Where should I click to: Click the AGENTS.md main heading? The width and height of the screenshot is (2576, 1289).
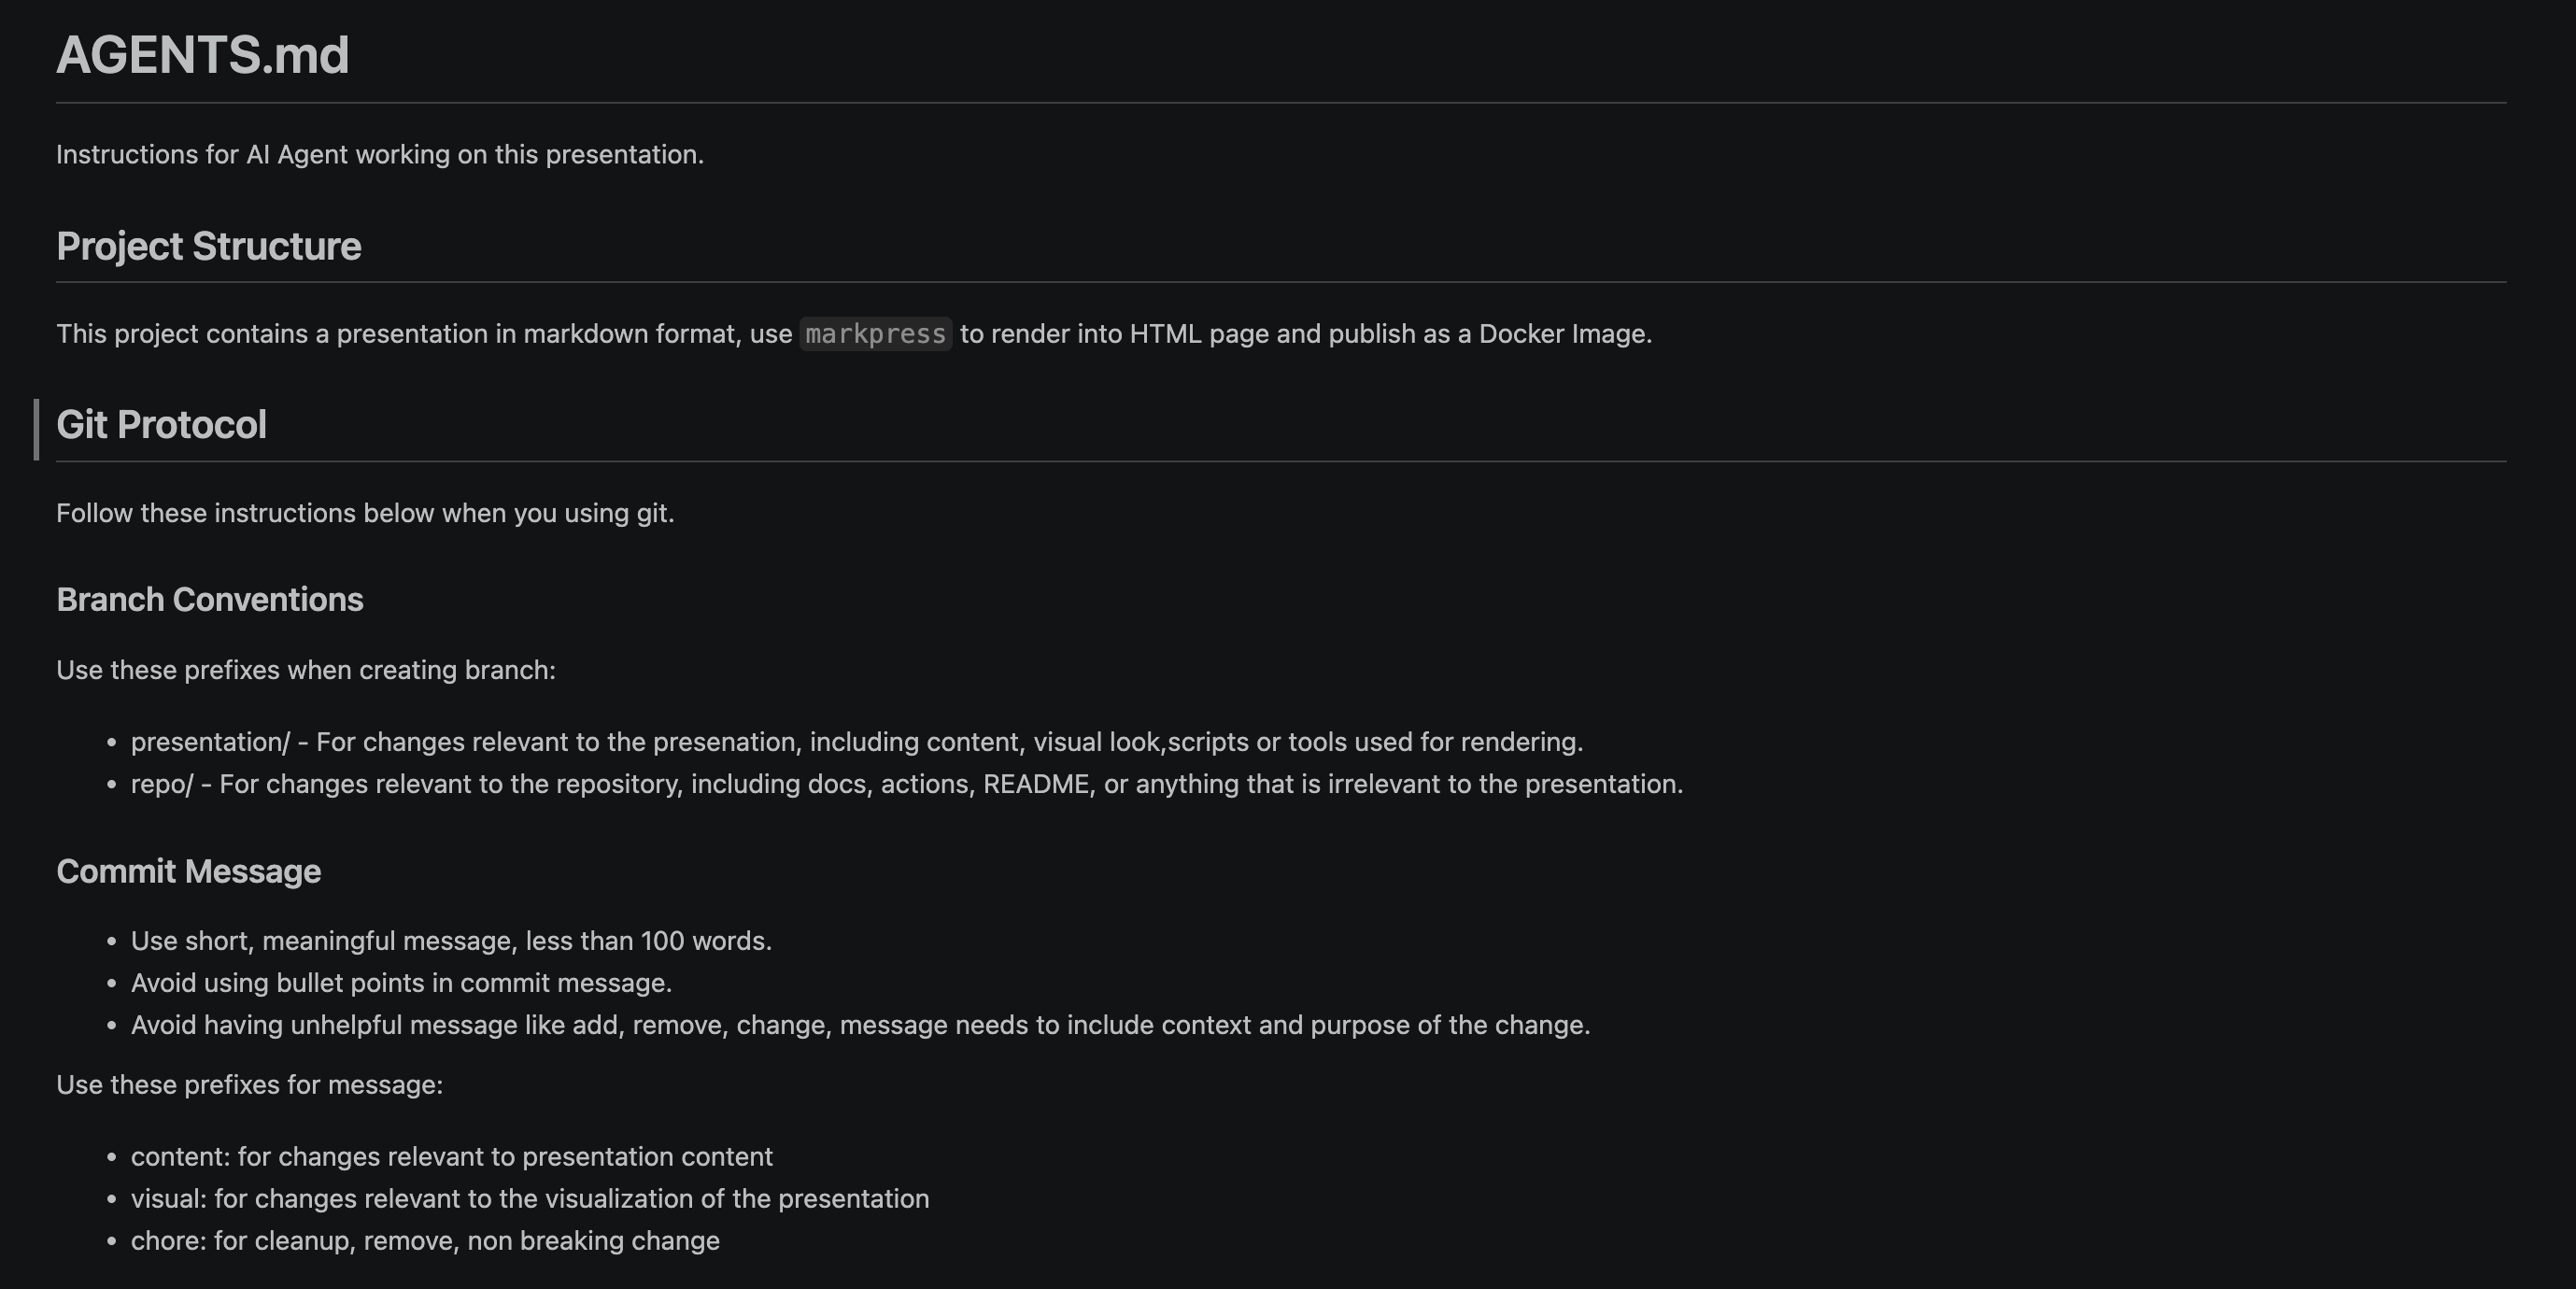(202, 55)
